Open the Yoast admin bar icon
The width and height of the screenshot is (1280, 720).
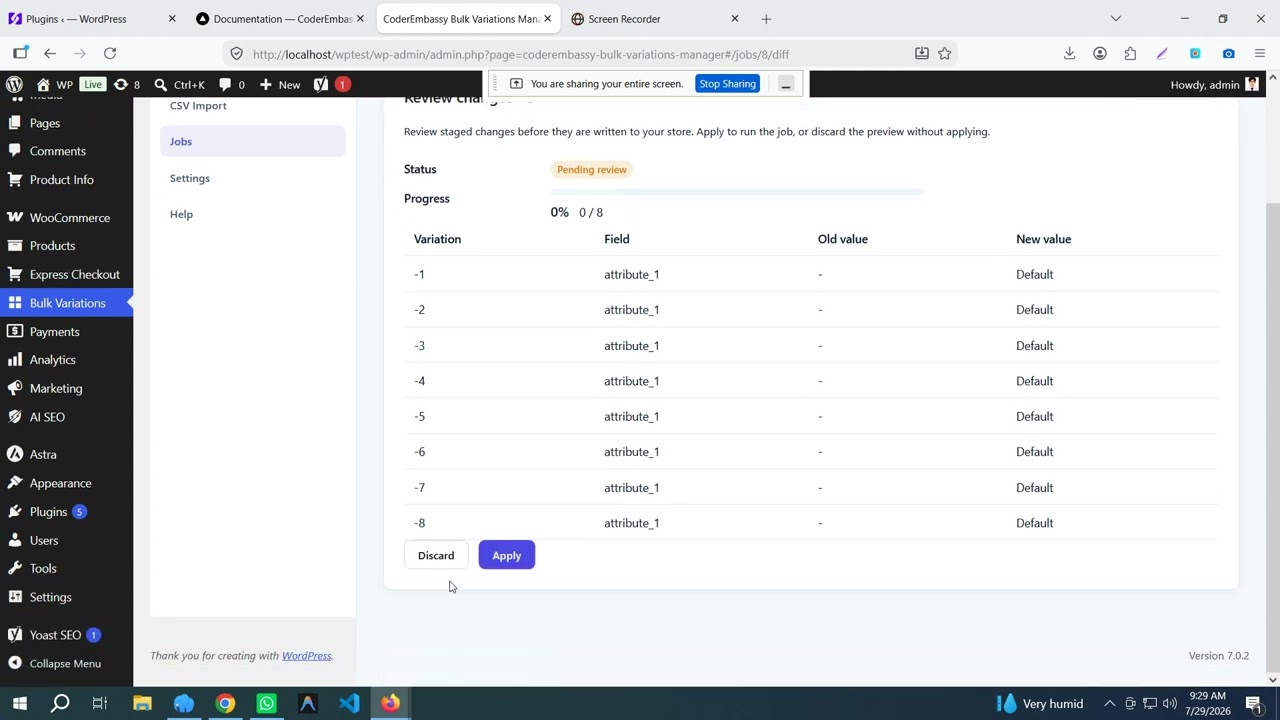pyautogui.click(x=332, y=85)
